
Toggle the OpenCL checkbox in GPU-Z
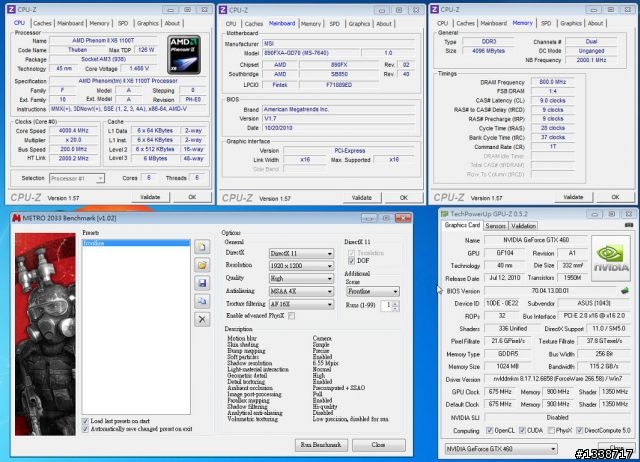pos(489,431)
